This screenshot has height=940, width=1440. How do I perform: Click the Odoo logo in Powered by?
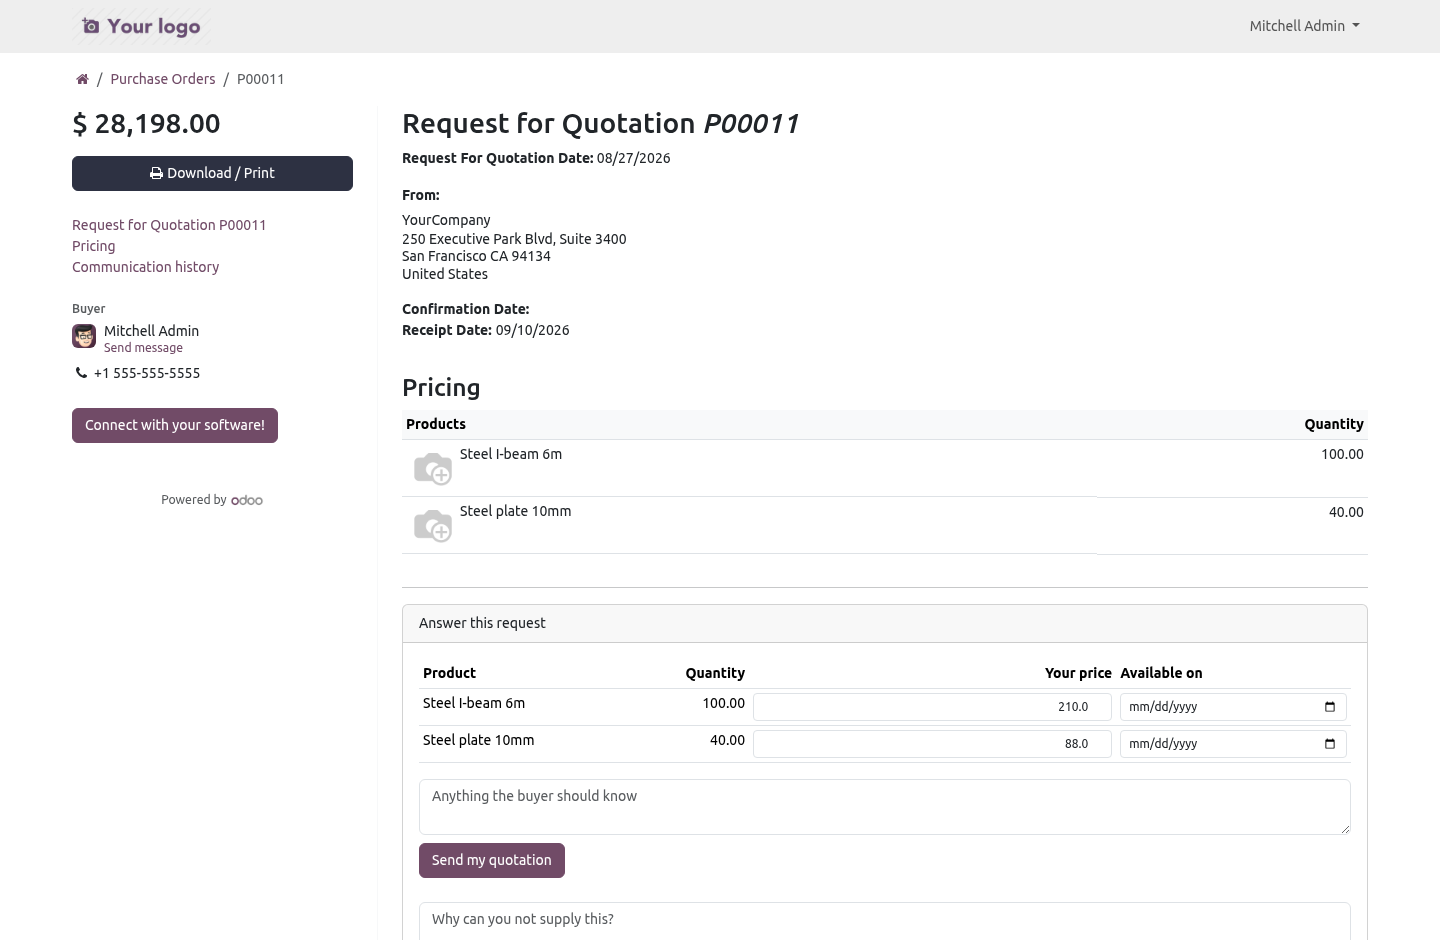tap(247, 500)
